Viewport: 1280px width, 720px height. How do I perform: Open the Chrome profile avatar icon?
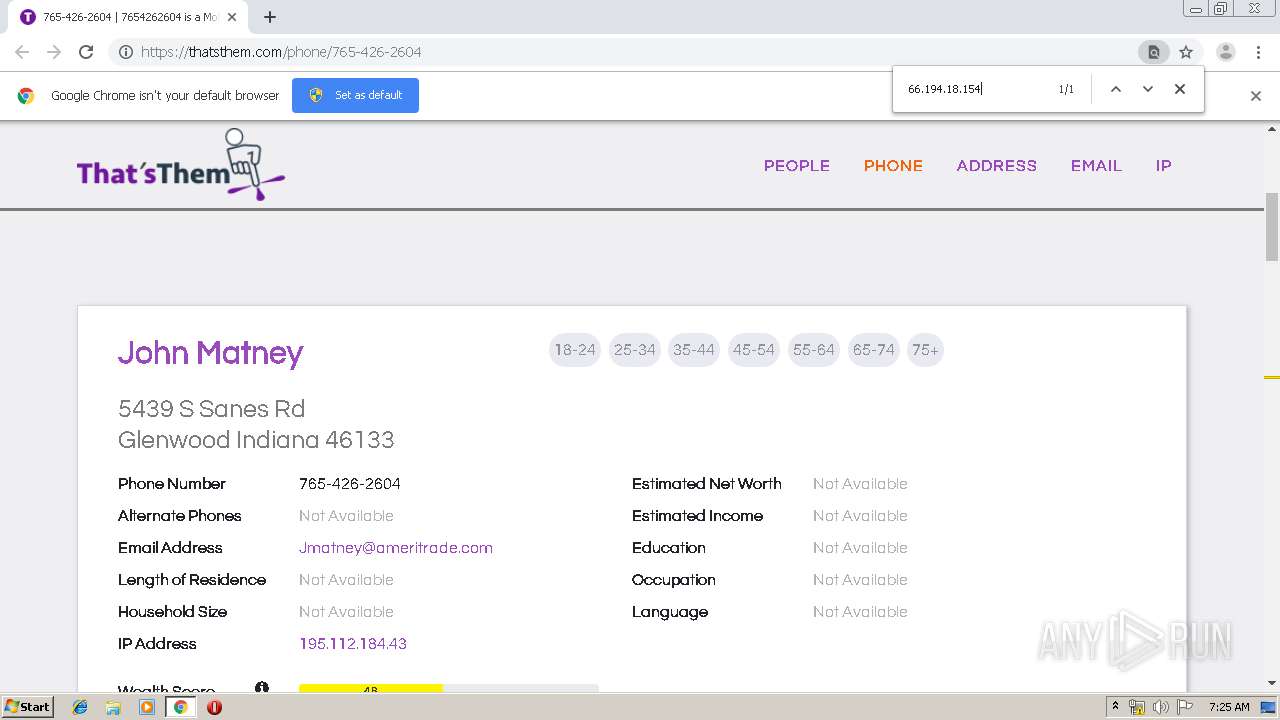[1226, 52]
